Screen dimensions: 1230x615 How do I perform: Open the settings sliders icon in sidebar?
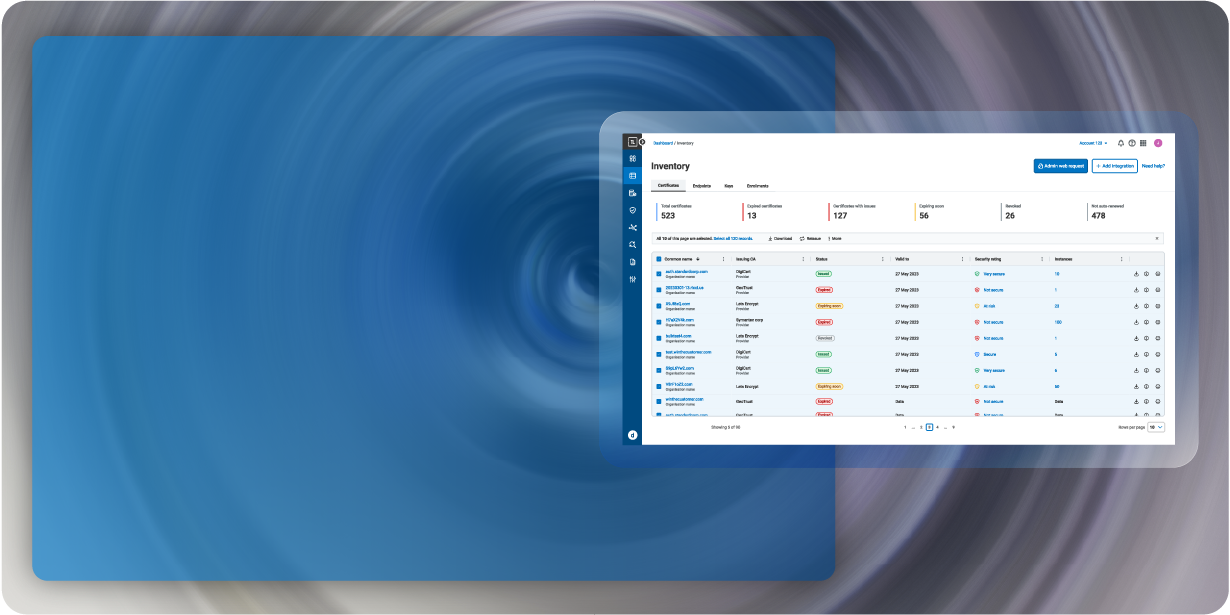tap(632, 279)
